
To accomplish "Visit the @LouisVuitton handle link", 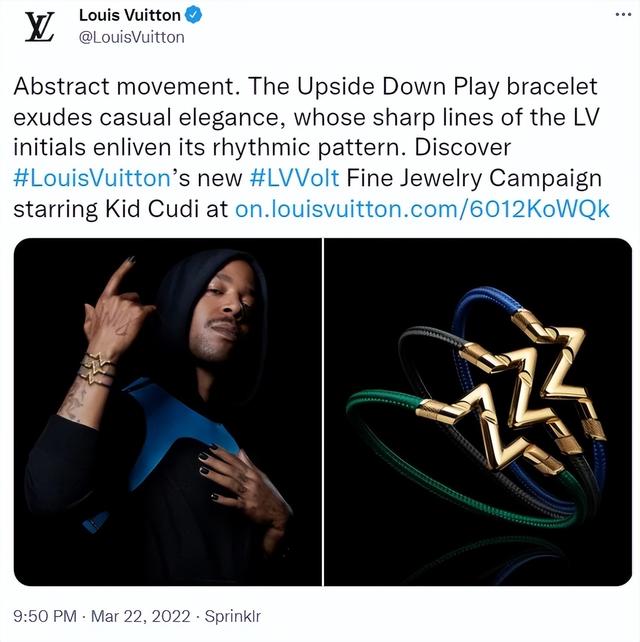I will [131, 37].
